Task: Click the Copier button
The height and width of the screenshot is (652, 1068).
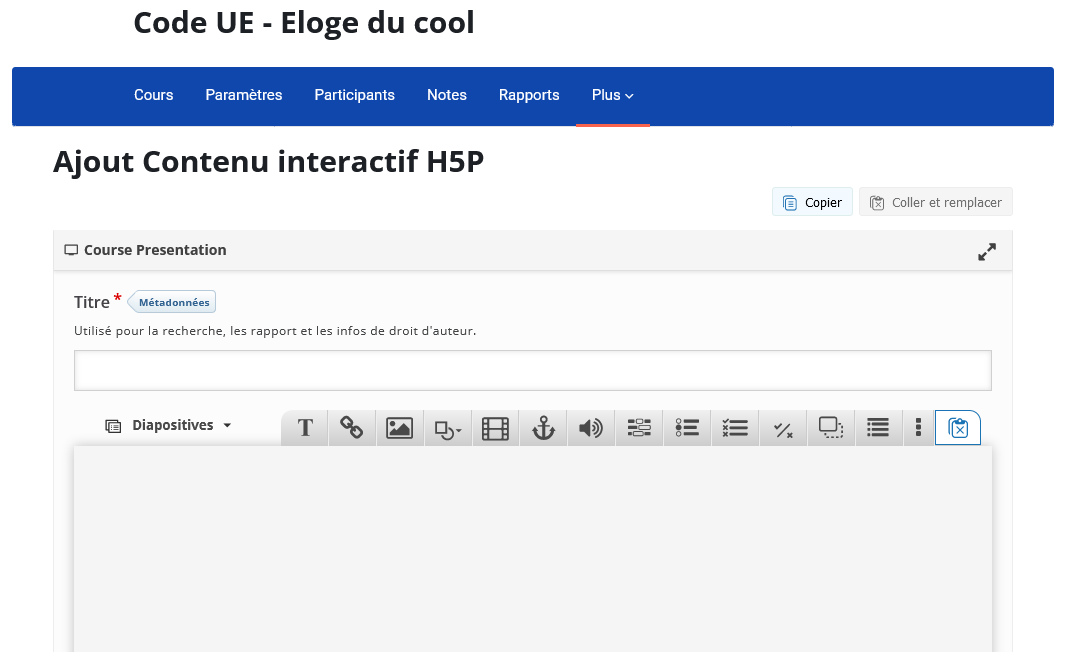Action: tap(811, 201)
